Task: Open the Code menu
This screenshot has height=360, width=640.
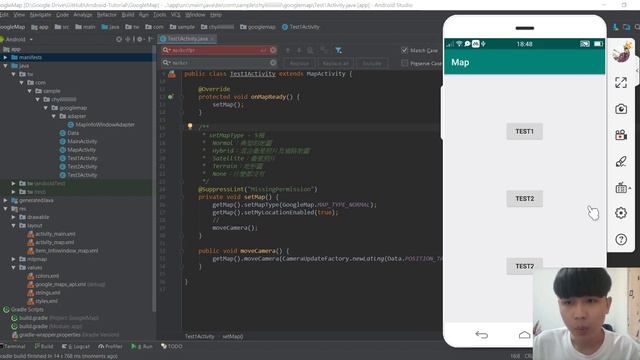Action: pos(62,15)
